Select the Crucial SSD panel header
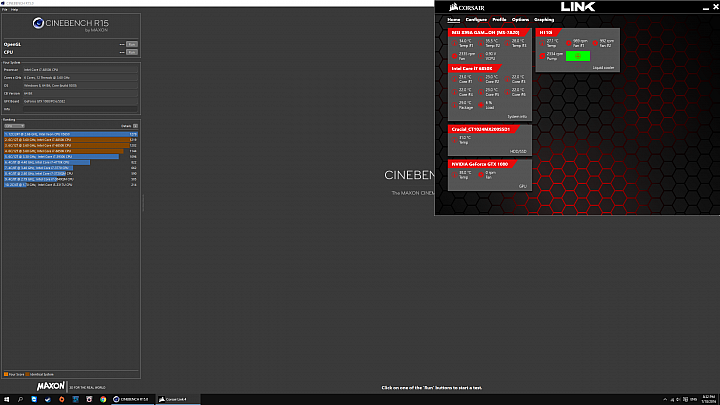The width and height of the screenshot is (720, 405). pos(483,129)
